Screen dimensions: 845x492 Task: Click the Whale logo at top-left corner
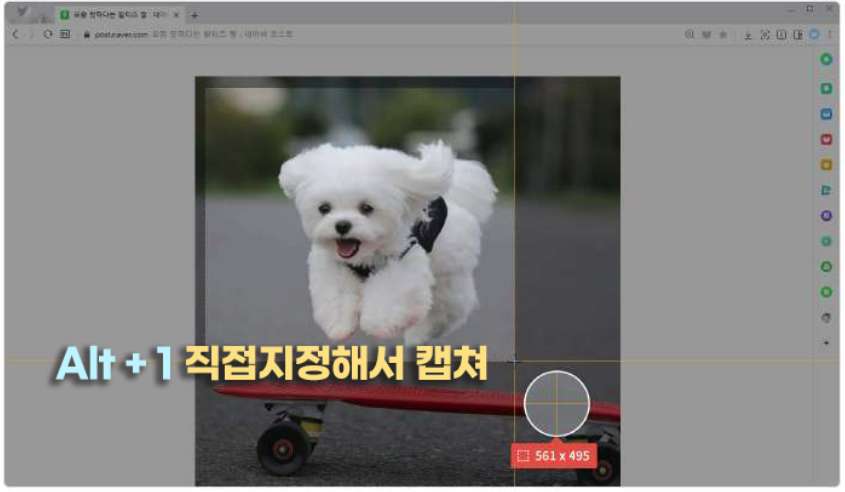click(x=22, y=12)
